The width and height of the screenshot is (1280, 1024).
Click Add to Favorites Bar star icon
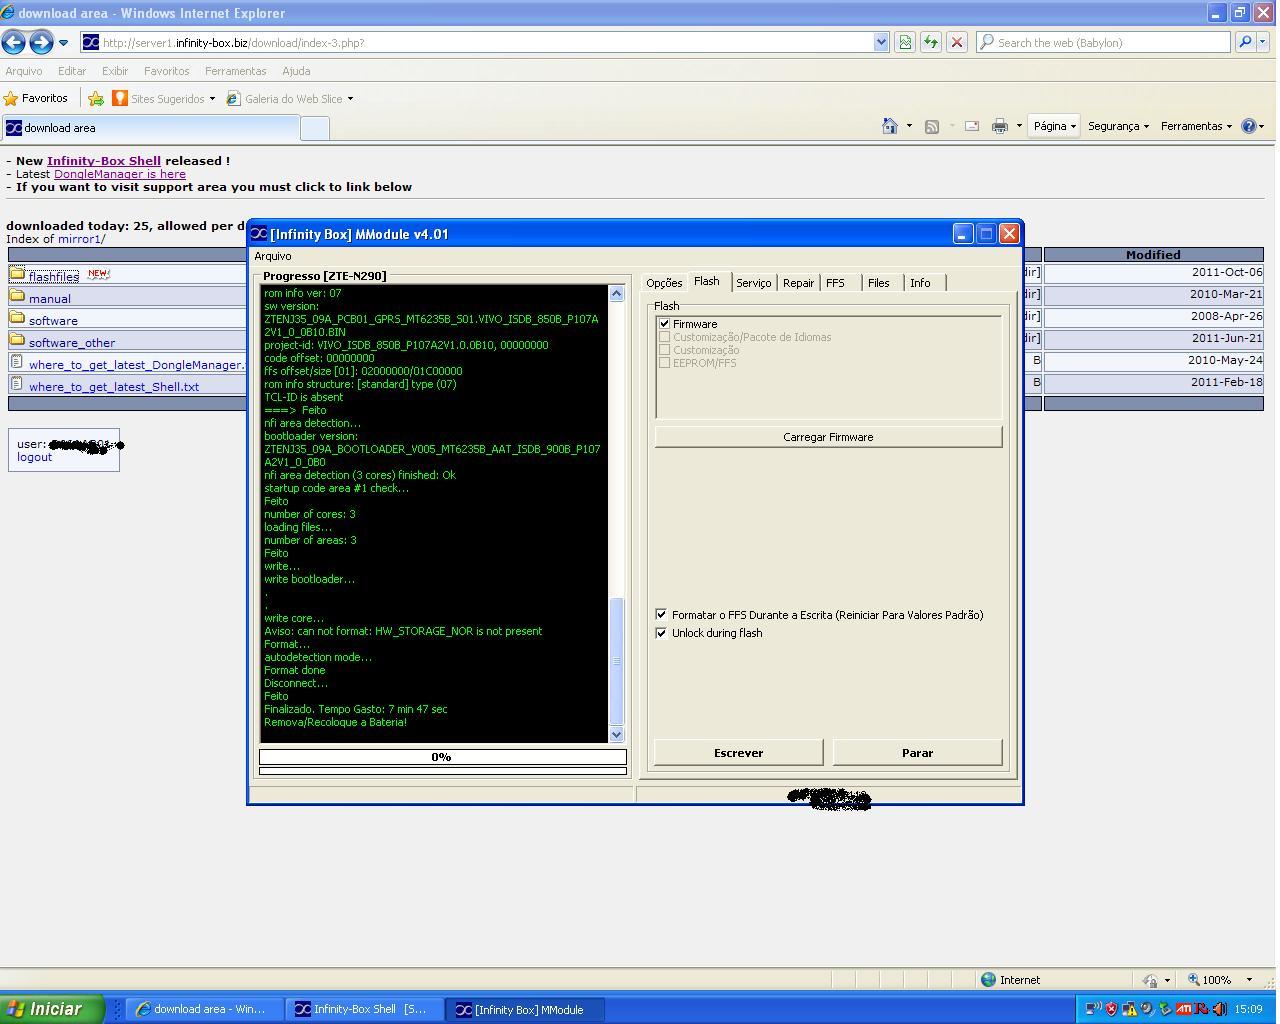coord(96,98)
